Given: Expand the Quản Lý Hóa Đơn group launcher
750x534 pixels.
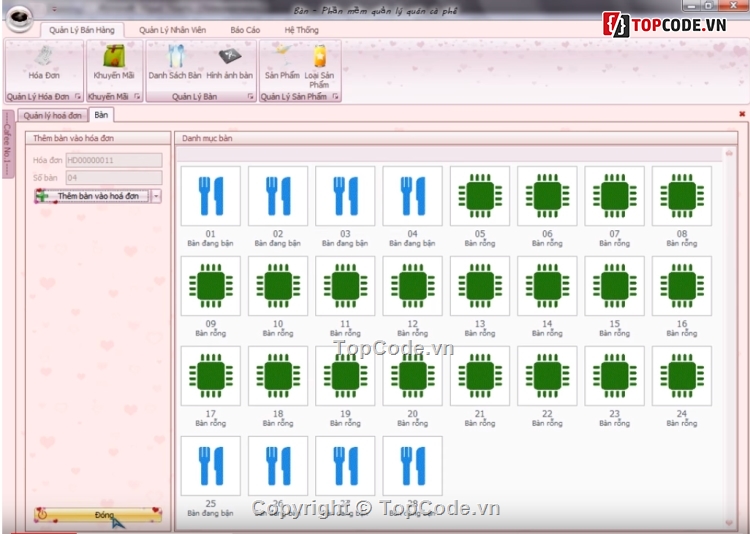Looking at the screenshot, I should point(78,97).
